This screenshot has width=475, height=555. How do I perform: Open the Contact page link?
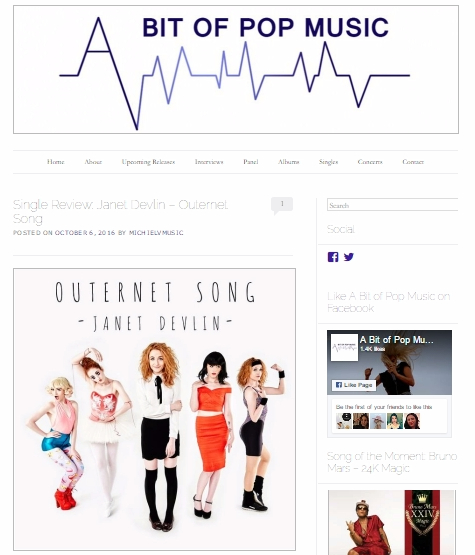click(x=413, y=162)
